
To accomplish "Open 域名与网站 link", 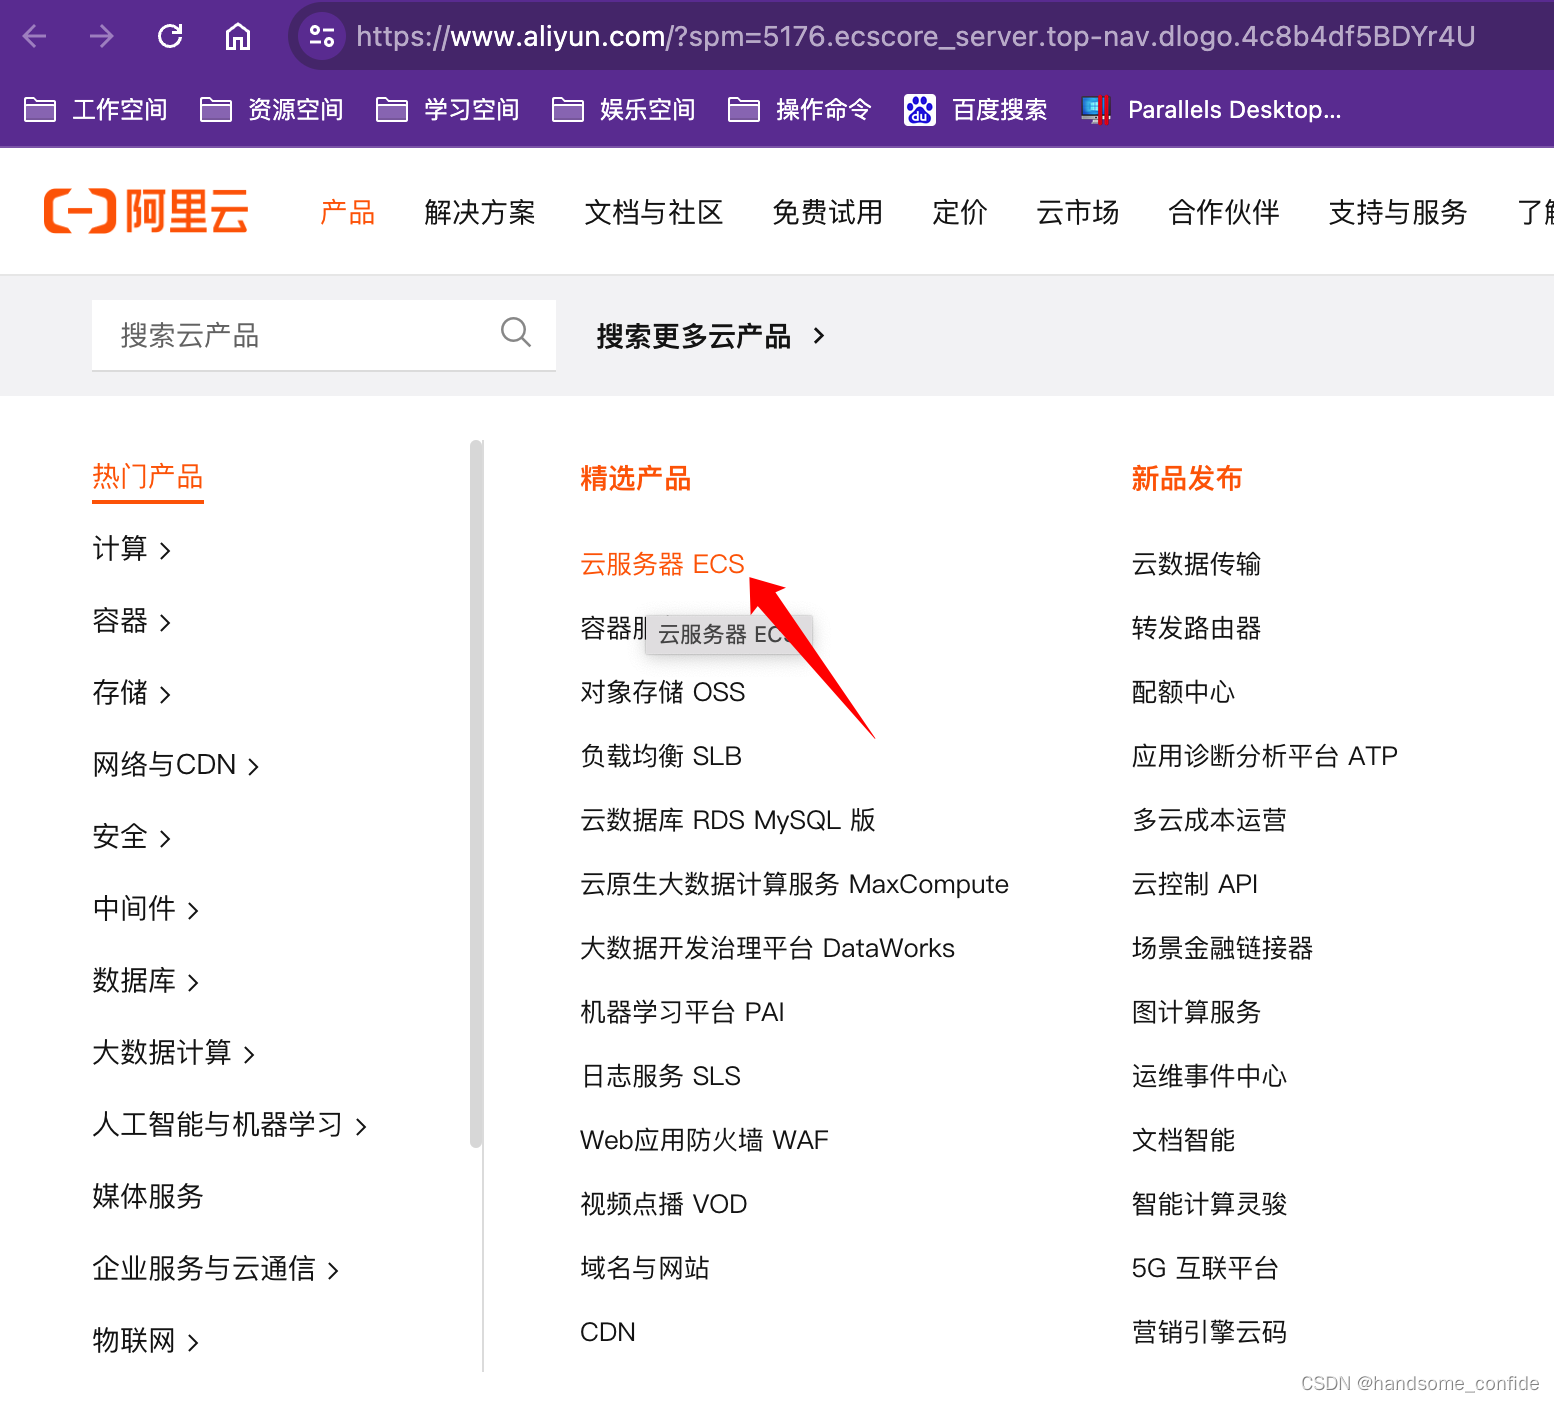I will pos(645,1268).
